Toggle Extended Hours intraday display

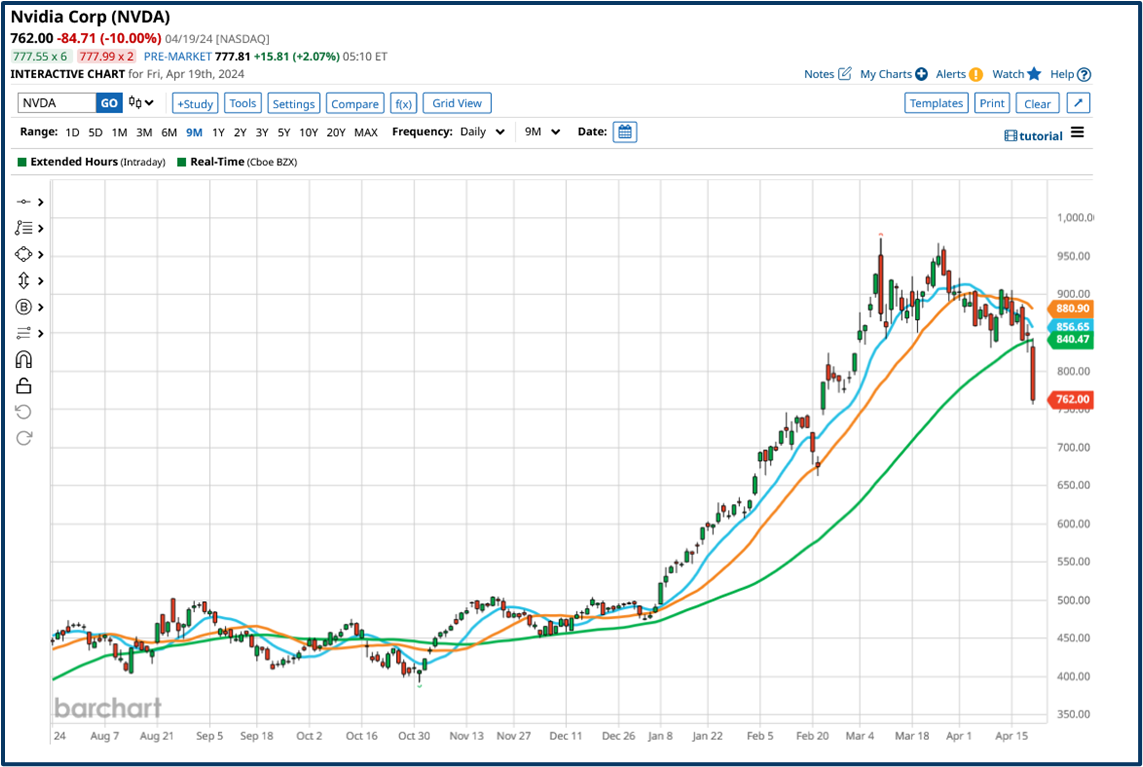pos(20,161)
